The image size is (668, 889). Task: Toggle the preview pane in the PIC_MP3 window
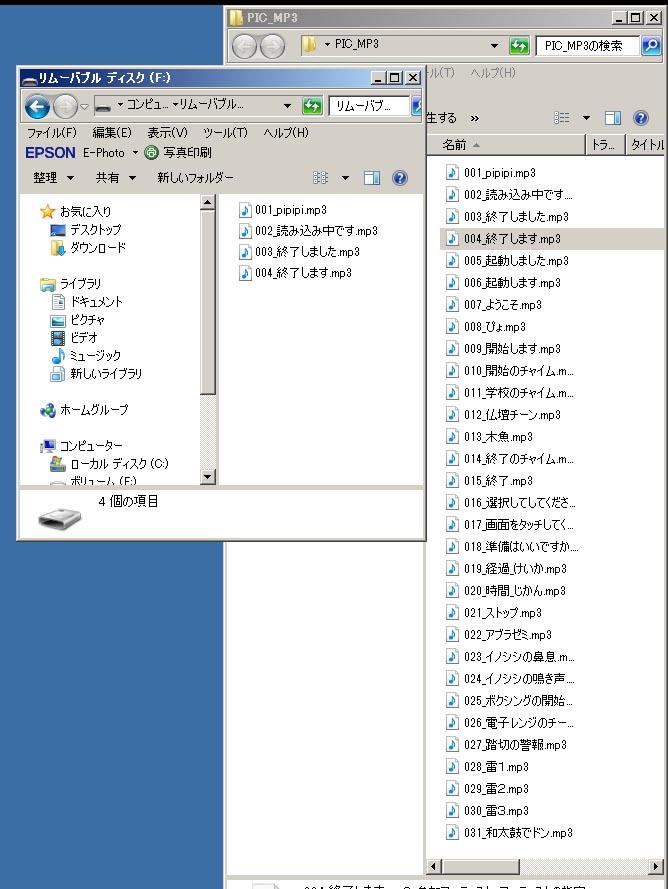click(x=613, y=118)
